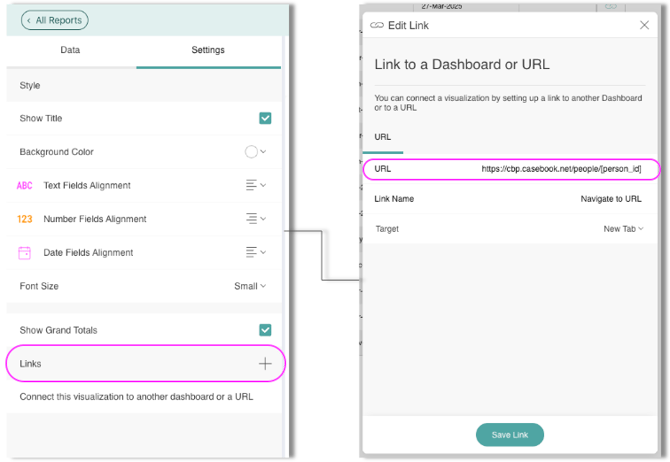The height and width of the screenshot is (462, 670).
Task: Go back to All Reports
Action: coord(54,20)
